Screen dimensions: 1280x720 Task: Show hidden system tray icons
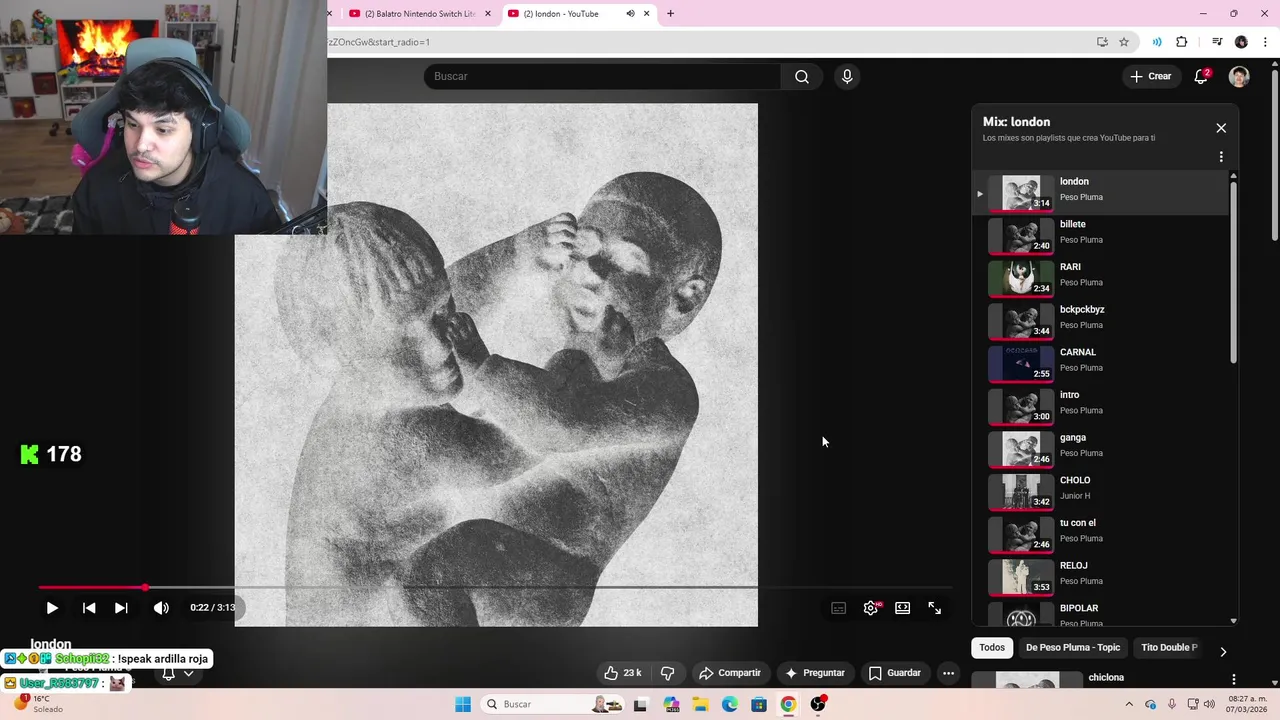pyautogui.click(x=1129, y=704)
